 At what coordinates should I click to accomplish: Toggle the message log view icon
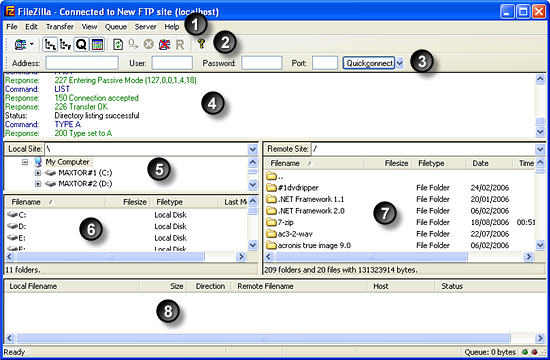pos(97,45)
